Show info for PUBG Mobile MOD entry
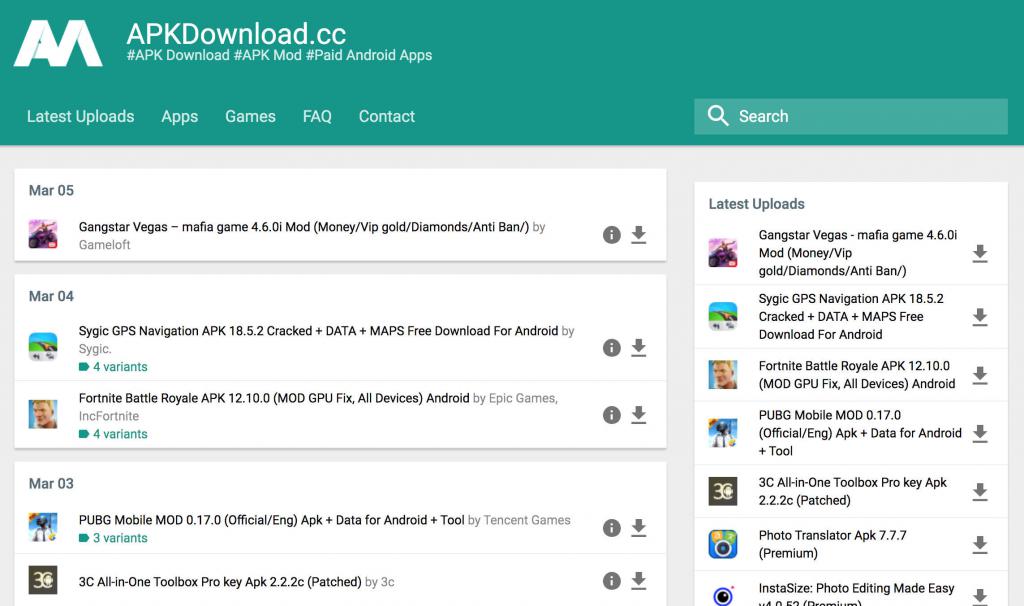Screen dimensions: 1024x606 (x=612, y=528)
